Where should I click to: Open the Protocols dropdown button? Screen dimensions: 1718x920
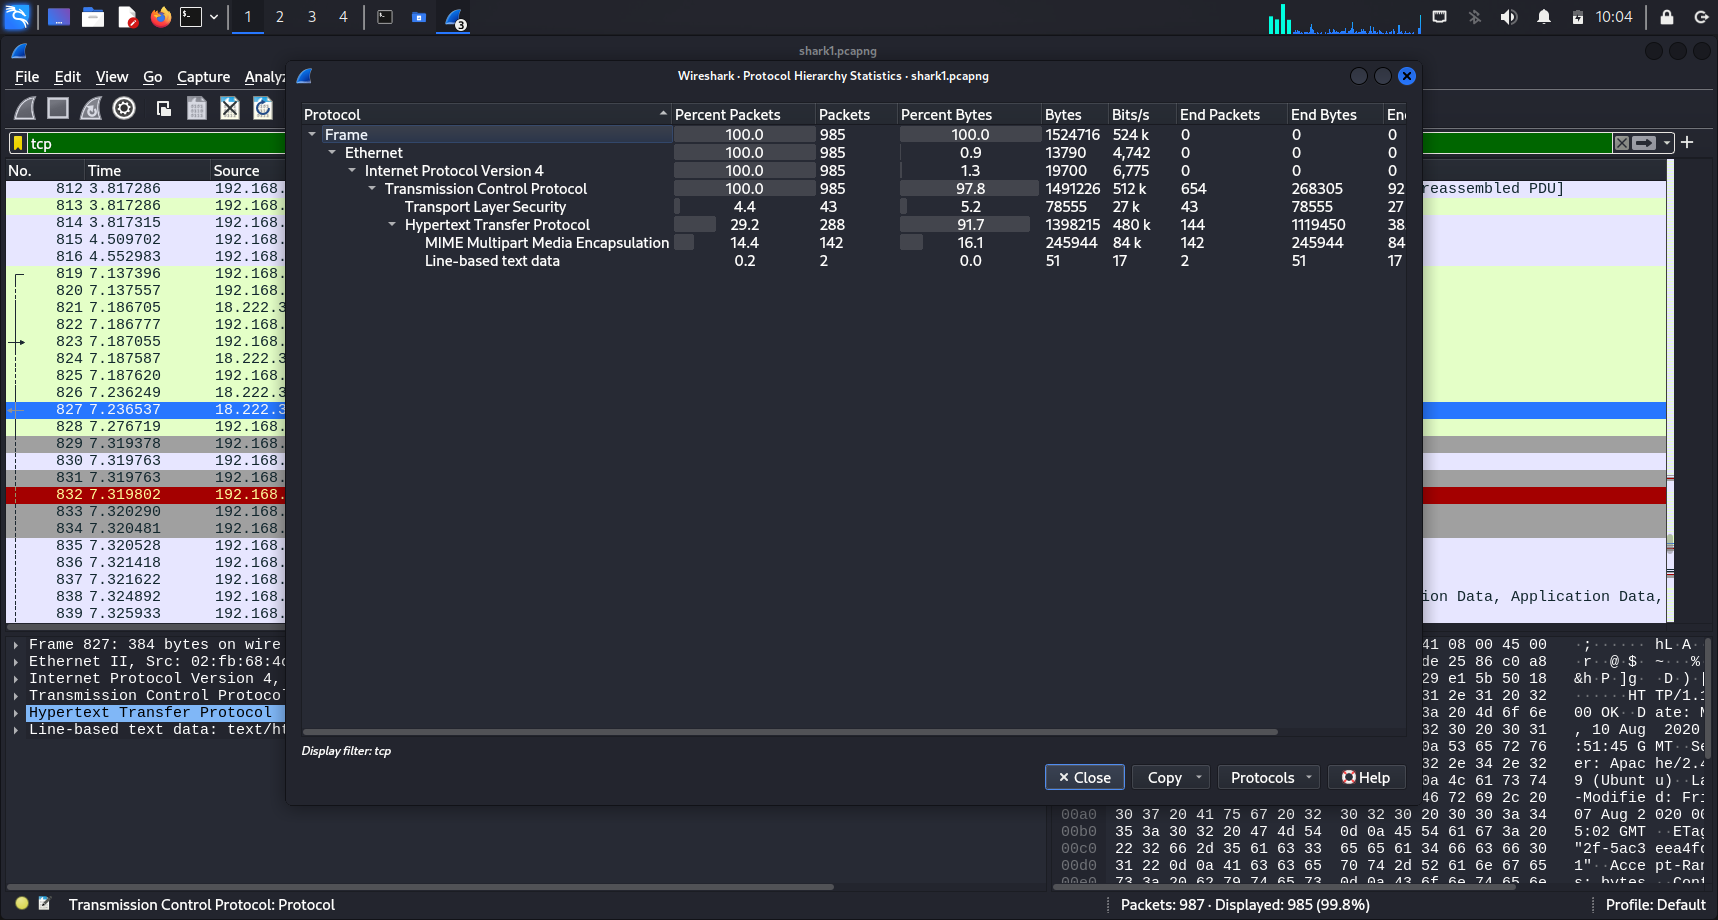(1272, 777)
